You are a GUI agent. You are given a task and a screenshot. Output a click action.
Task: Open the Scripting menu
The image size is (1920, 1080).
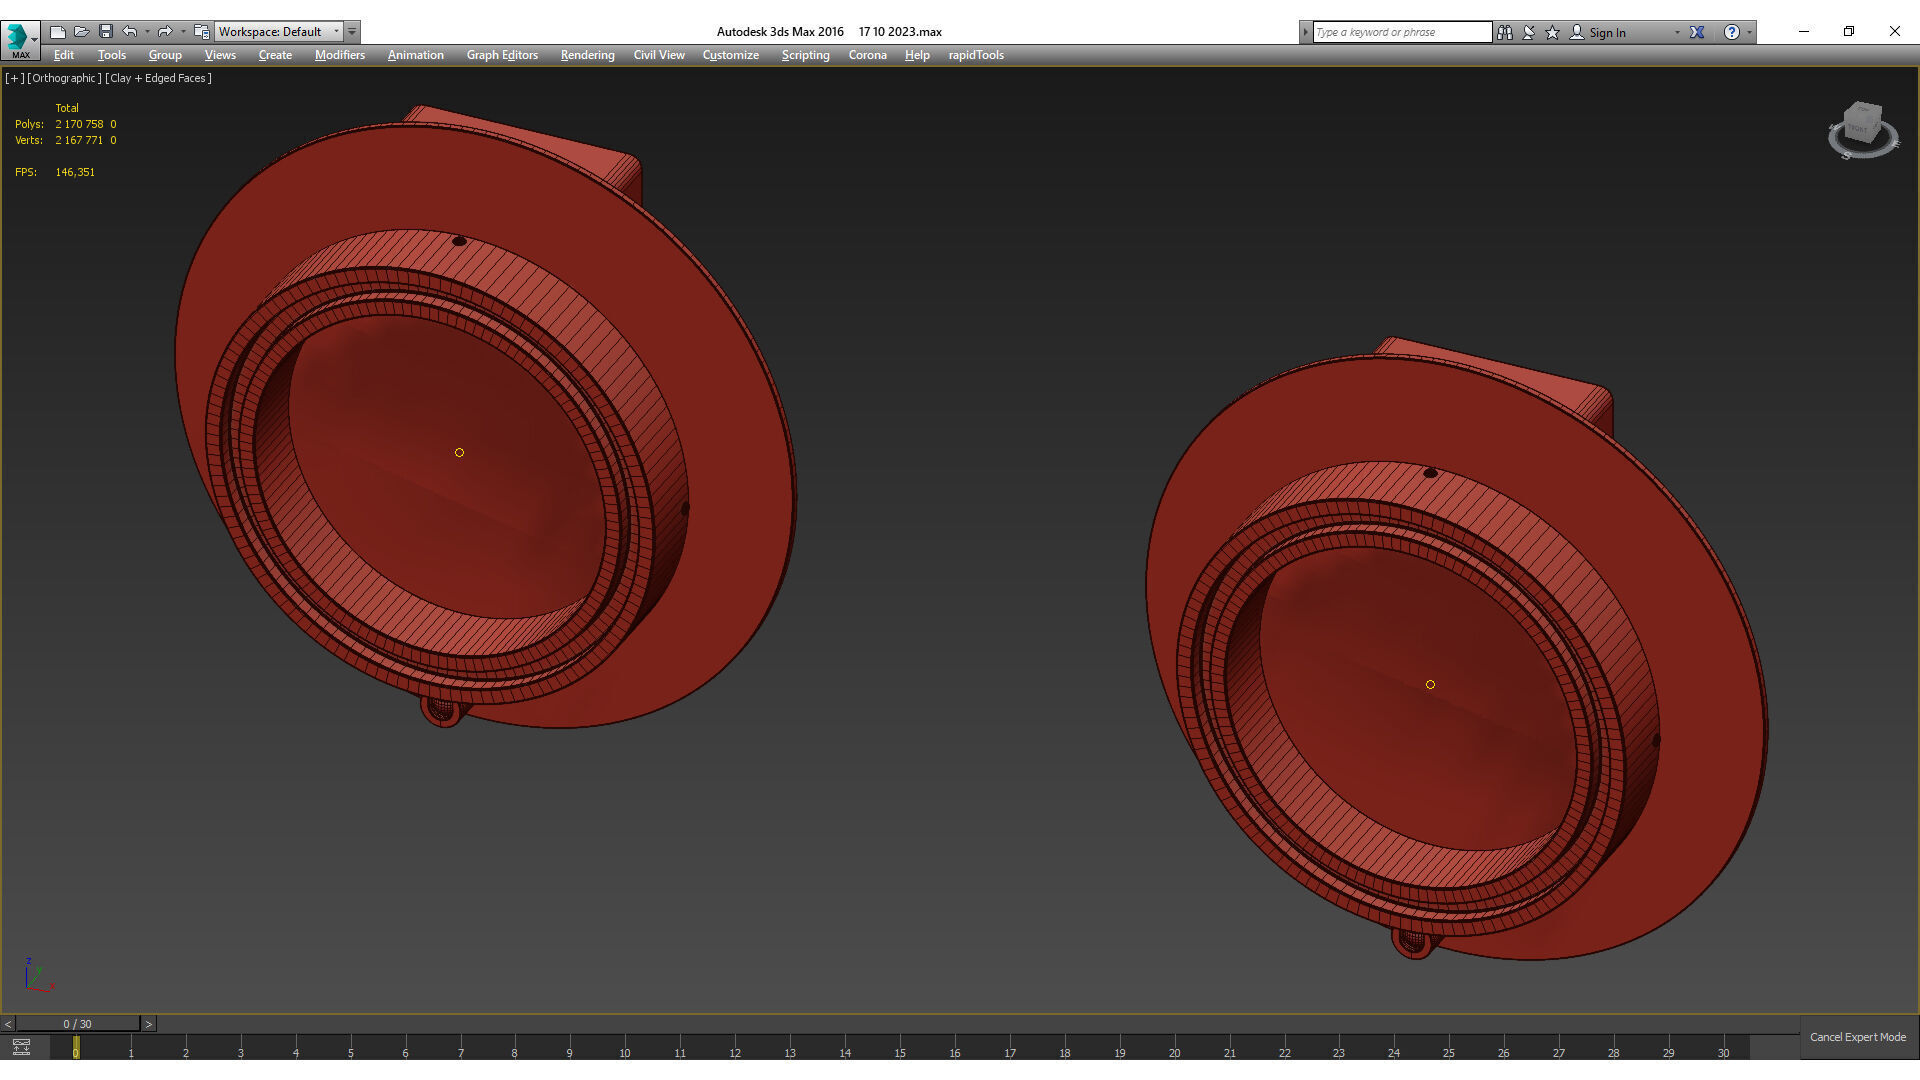[806, 55]
